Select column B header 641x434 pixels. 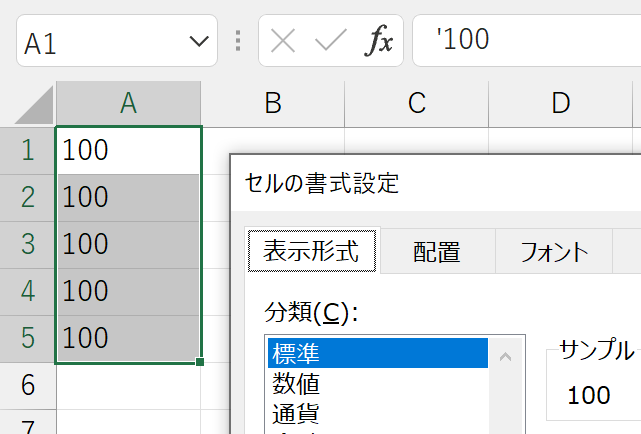[x=273, y=103]
